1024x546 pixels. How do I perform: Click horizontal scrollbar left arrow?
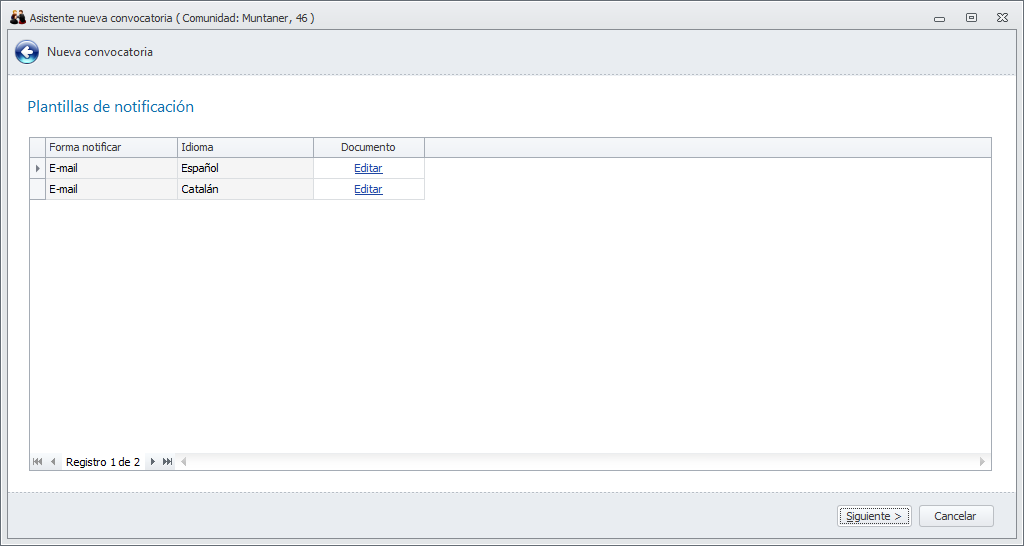point(184,462)
